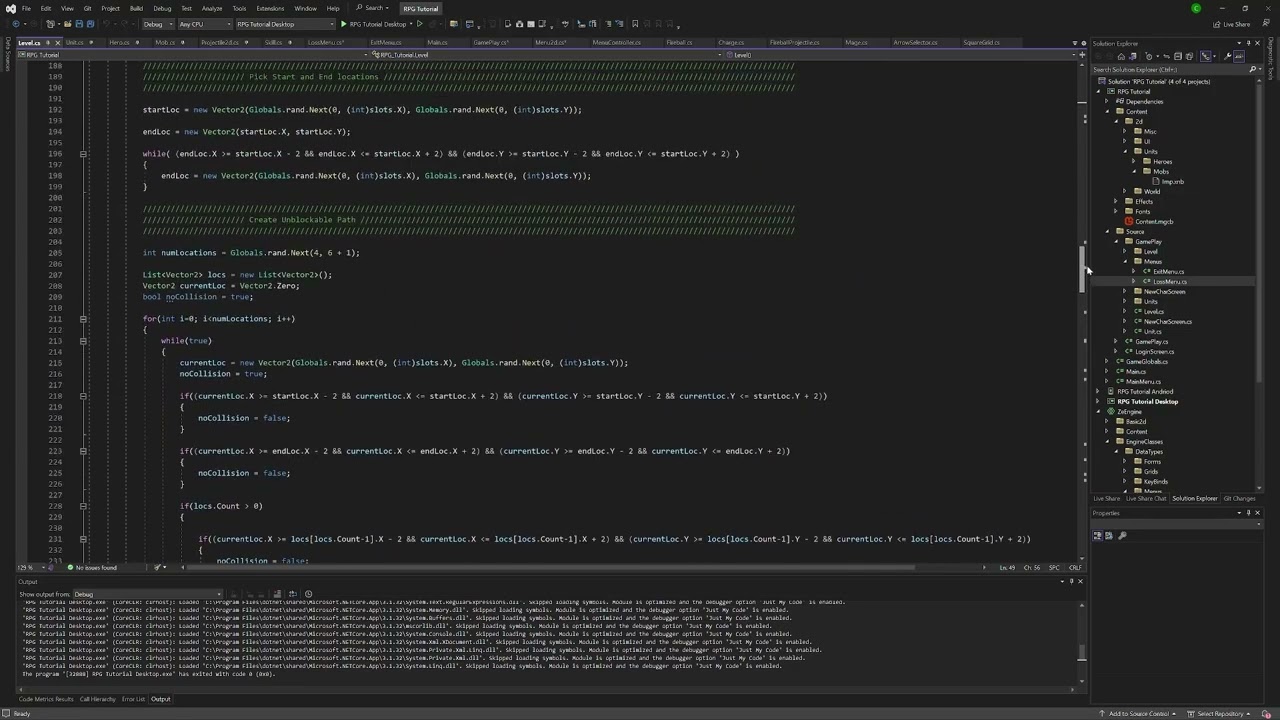Click the Categorized icon in Properties panel
The height and width of the screenshot is (720, 1280).
click(x=1098, y=536)
